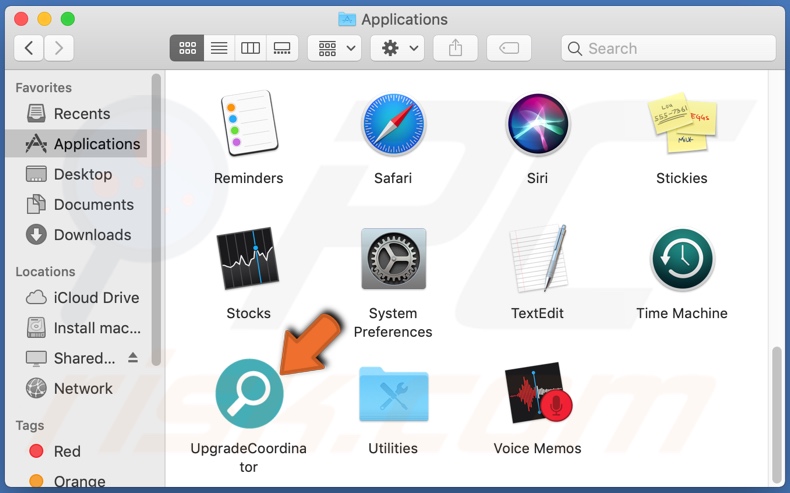Select the TextEdit app icon
Viewport: 790px width, 493px height.
tap(538, 258)
